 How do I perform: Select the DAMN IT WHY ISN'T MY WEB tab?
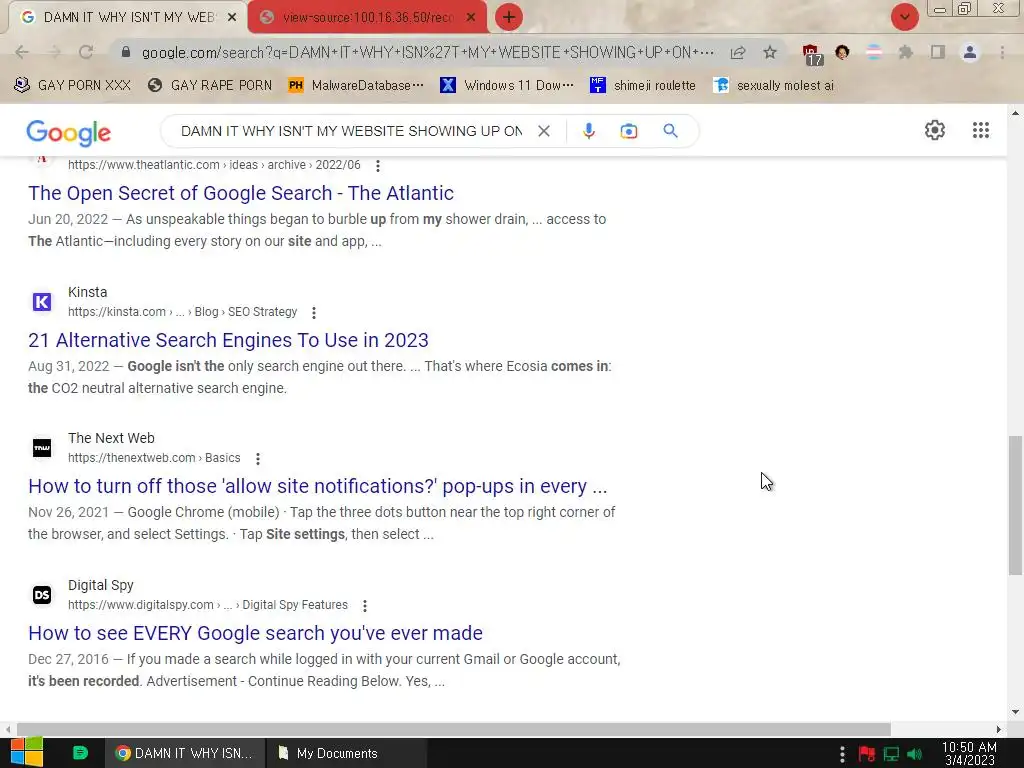127,18
